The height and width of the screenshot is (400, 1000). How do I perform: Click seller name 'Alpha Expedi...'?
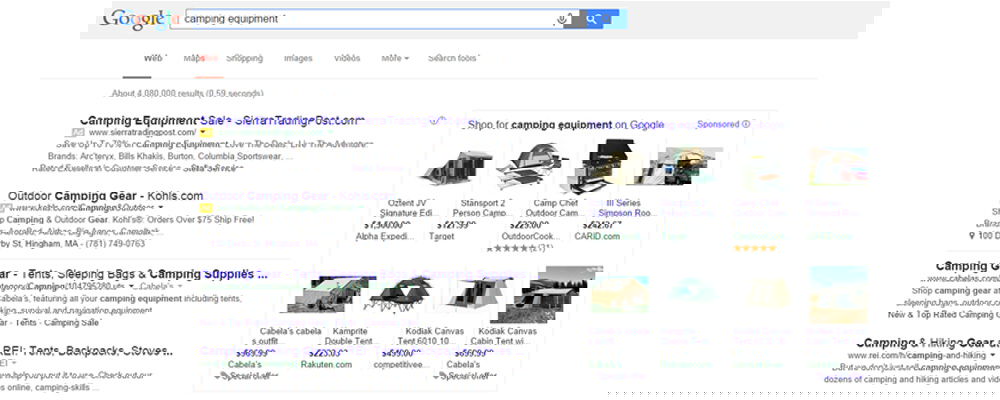pos(385,236)
